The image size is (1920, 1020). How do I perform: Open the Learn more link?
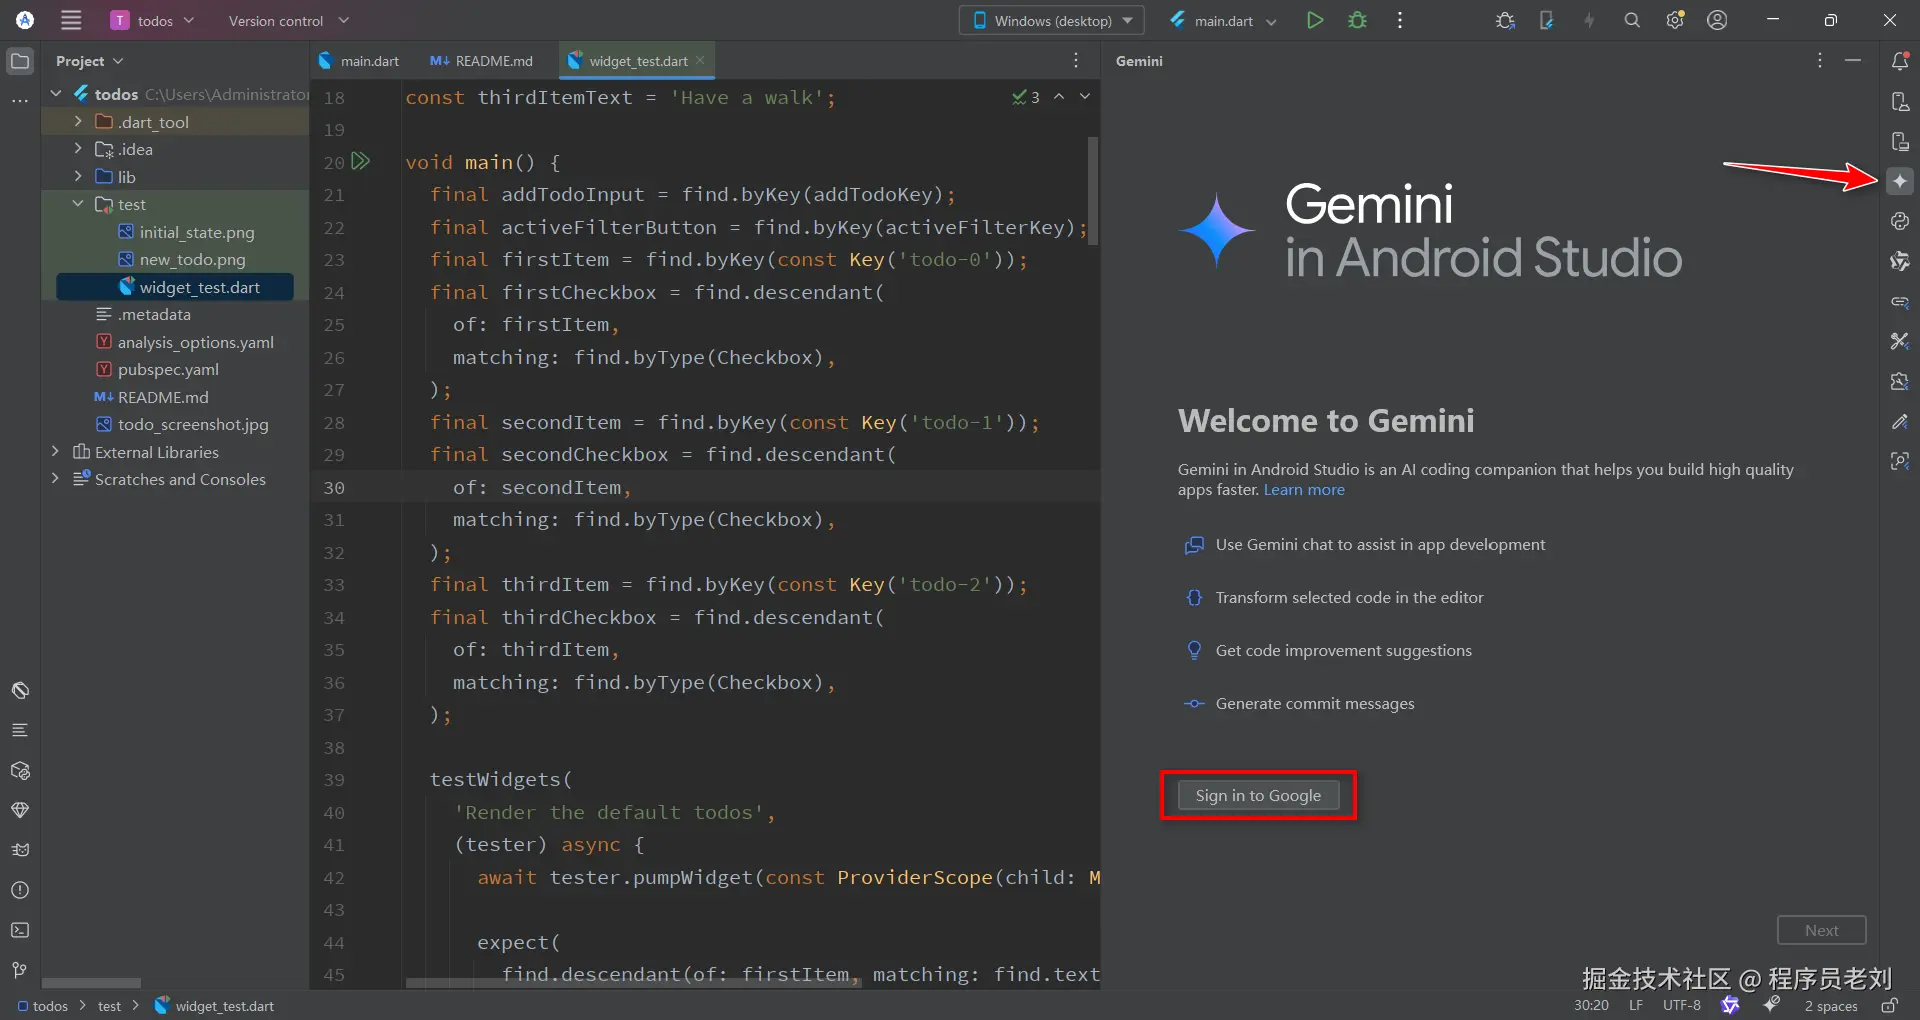pyautogui.click(x=1304, y=490)
